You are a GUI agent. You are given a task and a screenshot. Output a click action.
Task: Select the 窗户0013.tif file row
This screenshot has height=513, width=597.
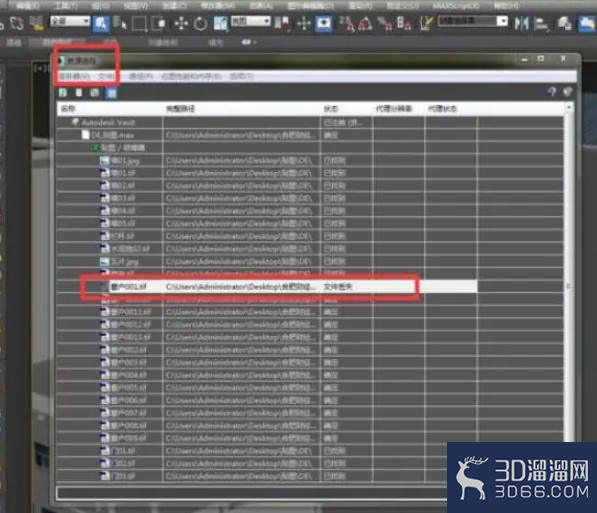click(x=310, y=337)
